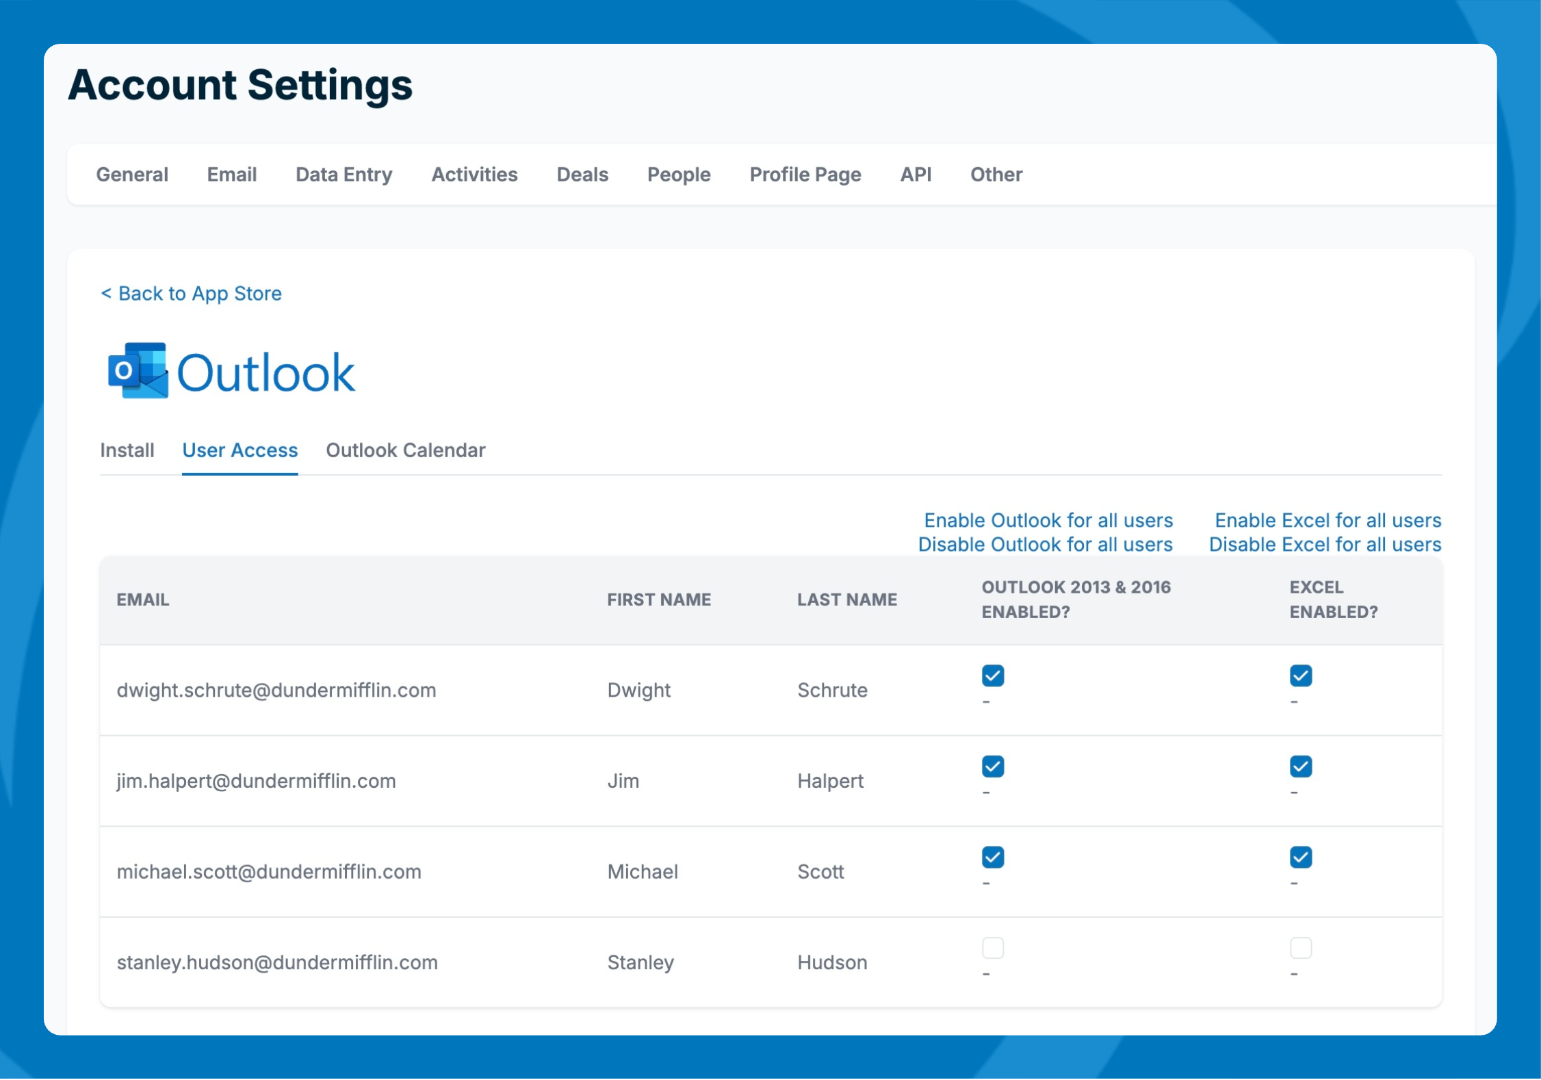Enable Excel checkbox for Stanley Hudson
The height and width of the screenshot is (1080, 1541).
pos(1300,948)
